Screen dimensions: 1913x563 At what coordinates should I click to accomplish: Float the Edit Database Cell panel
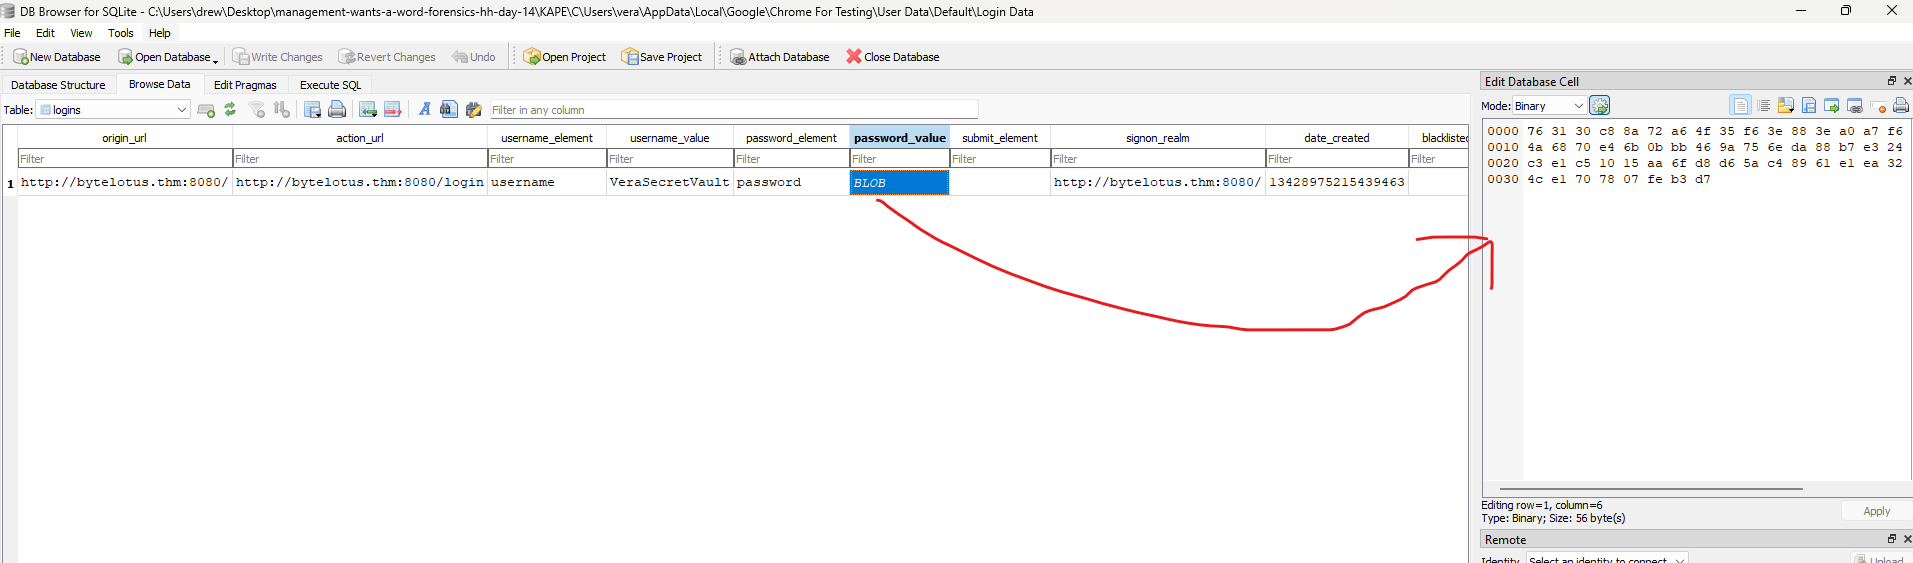pos(1892,81)
